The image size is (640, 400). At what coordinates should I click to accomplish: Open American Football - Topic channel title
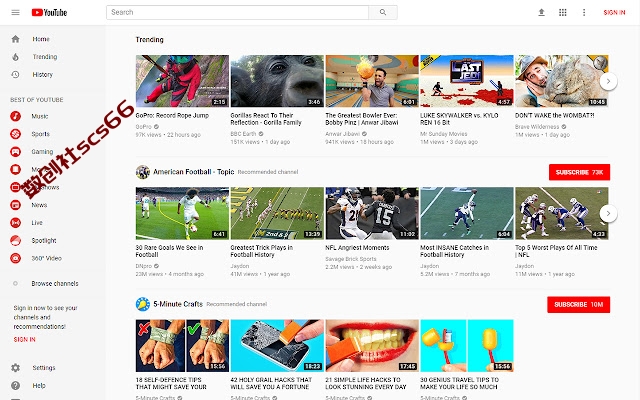(193, 172)
